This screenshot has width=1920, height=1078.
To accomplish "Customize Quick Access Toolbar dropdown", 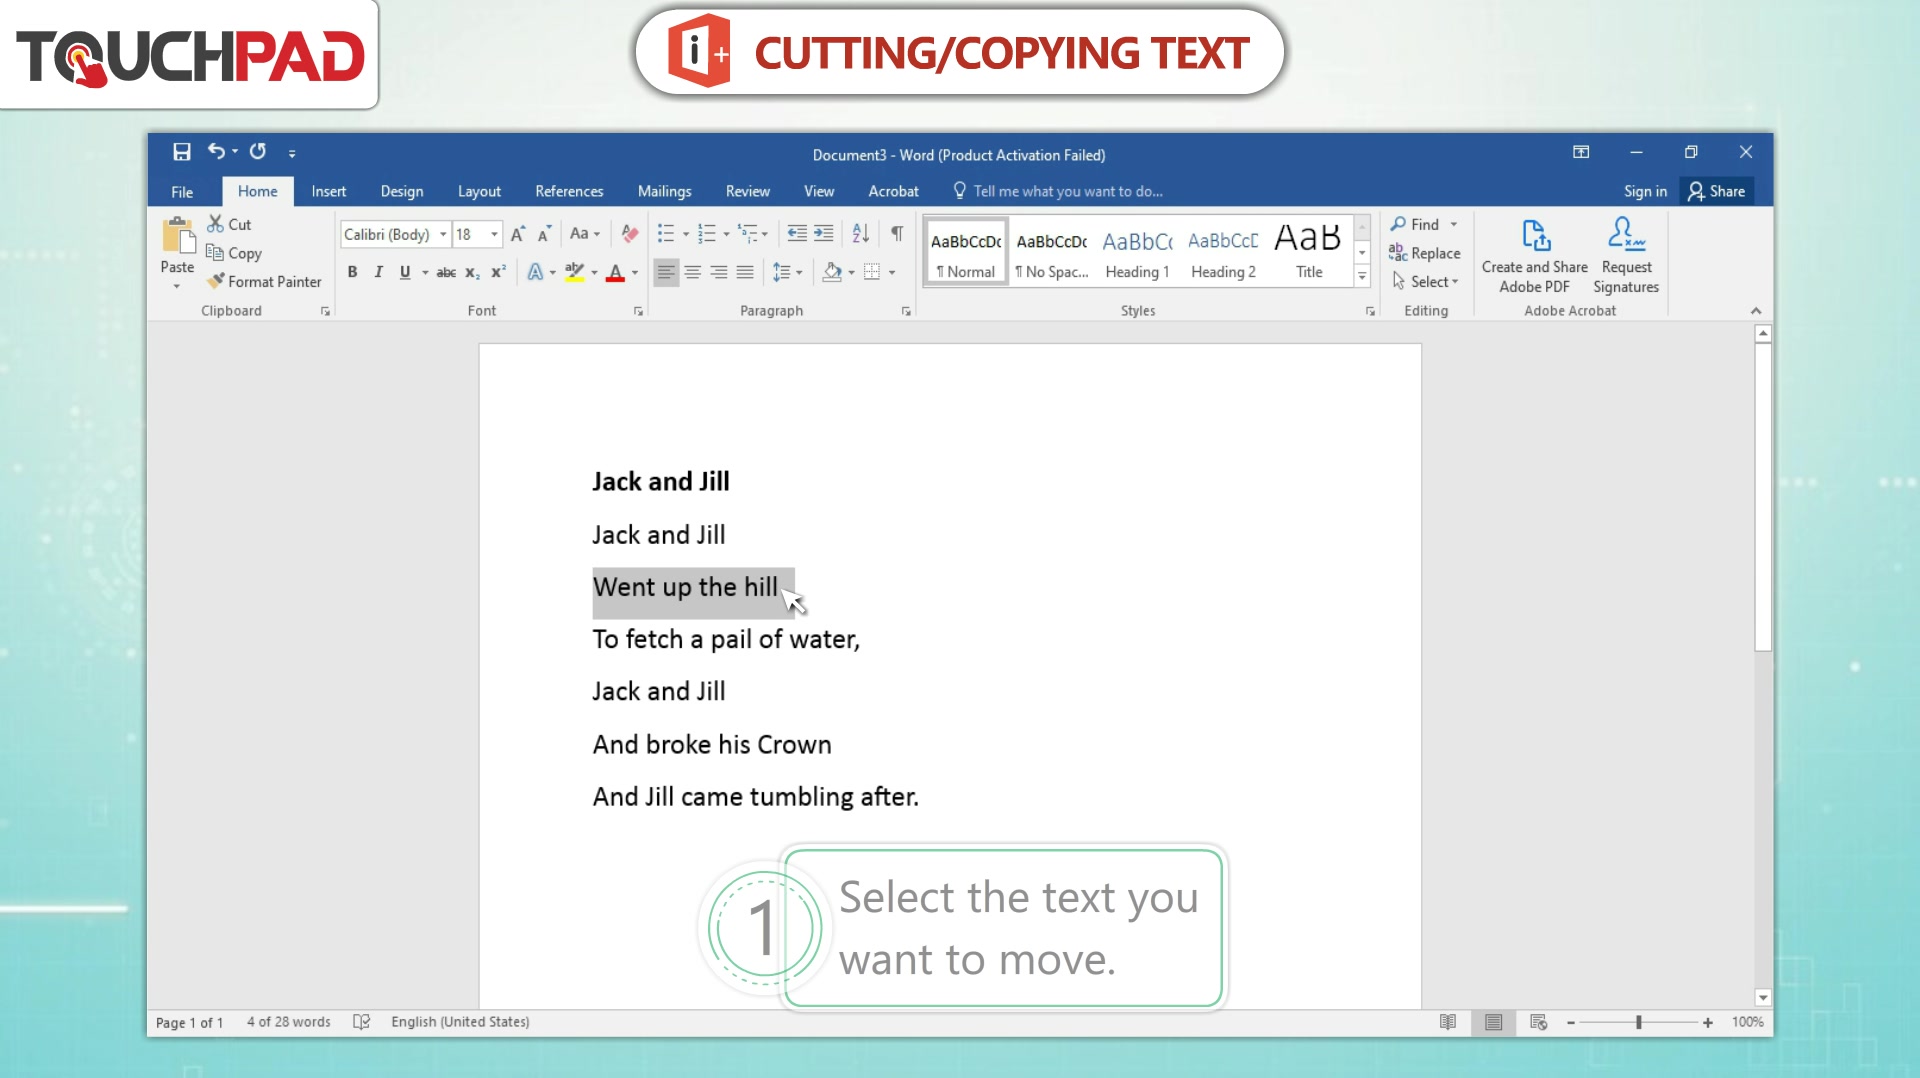I will tap(292, 153).
